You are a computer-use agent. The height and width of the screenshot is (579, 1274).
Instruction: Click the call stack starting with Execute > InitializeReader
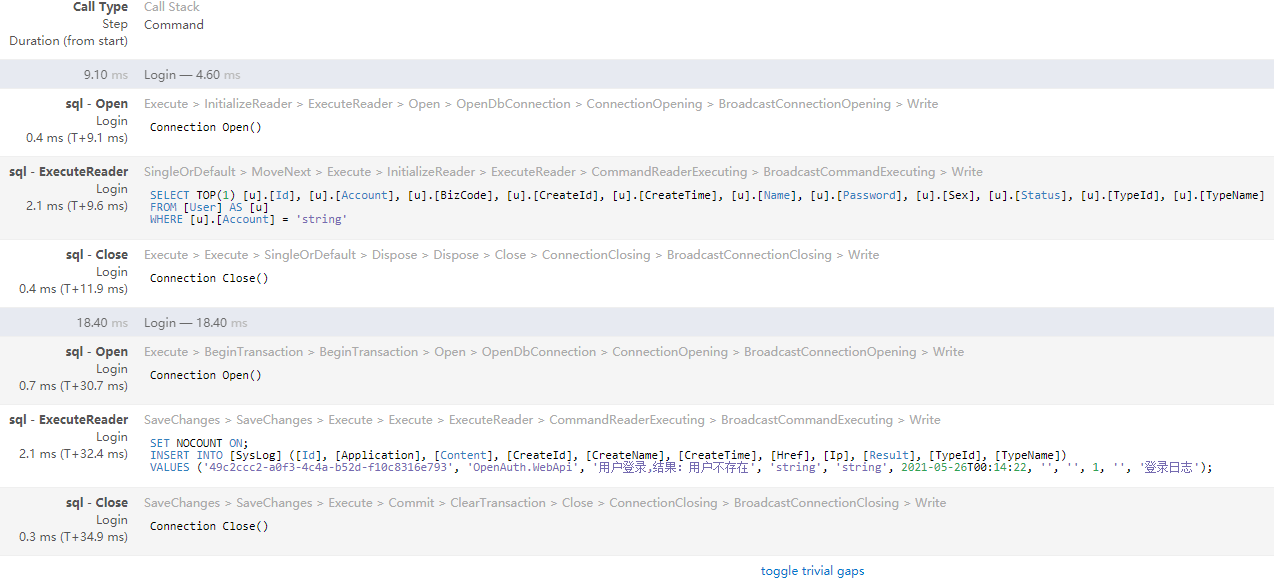pos(541,104)
